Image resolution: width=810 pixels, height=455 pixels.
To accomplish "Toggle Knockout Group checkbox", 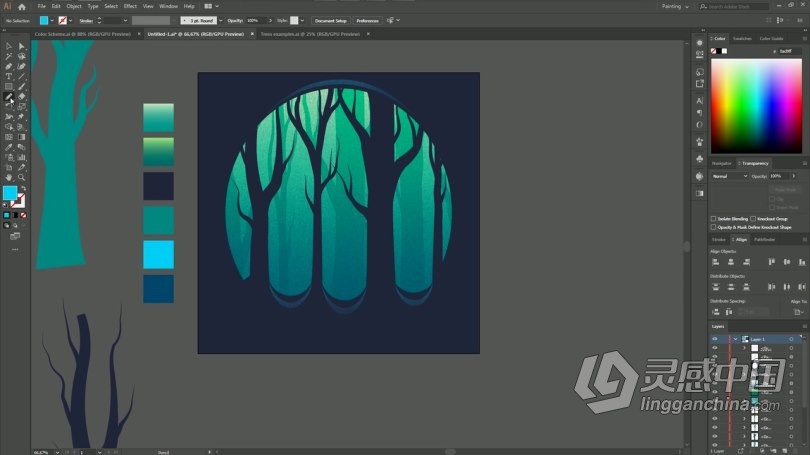I will point(753,219).
